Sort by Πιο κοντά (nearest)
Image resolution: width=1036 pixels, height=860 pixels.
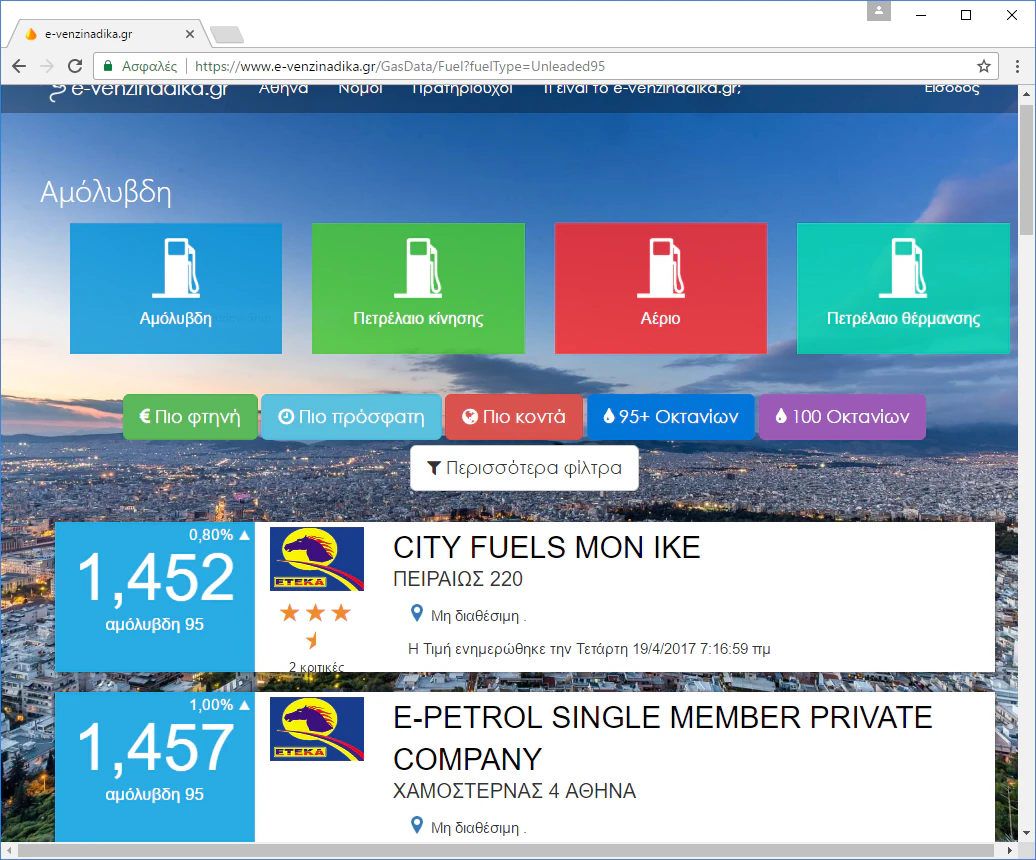[x=514, y=417]
